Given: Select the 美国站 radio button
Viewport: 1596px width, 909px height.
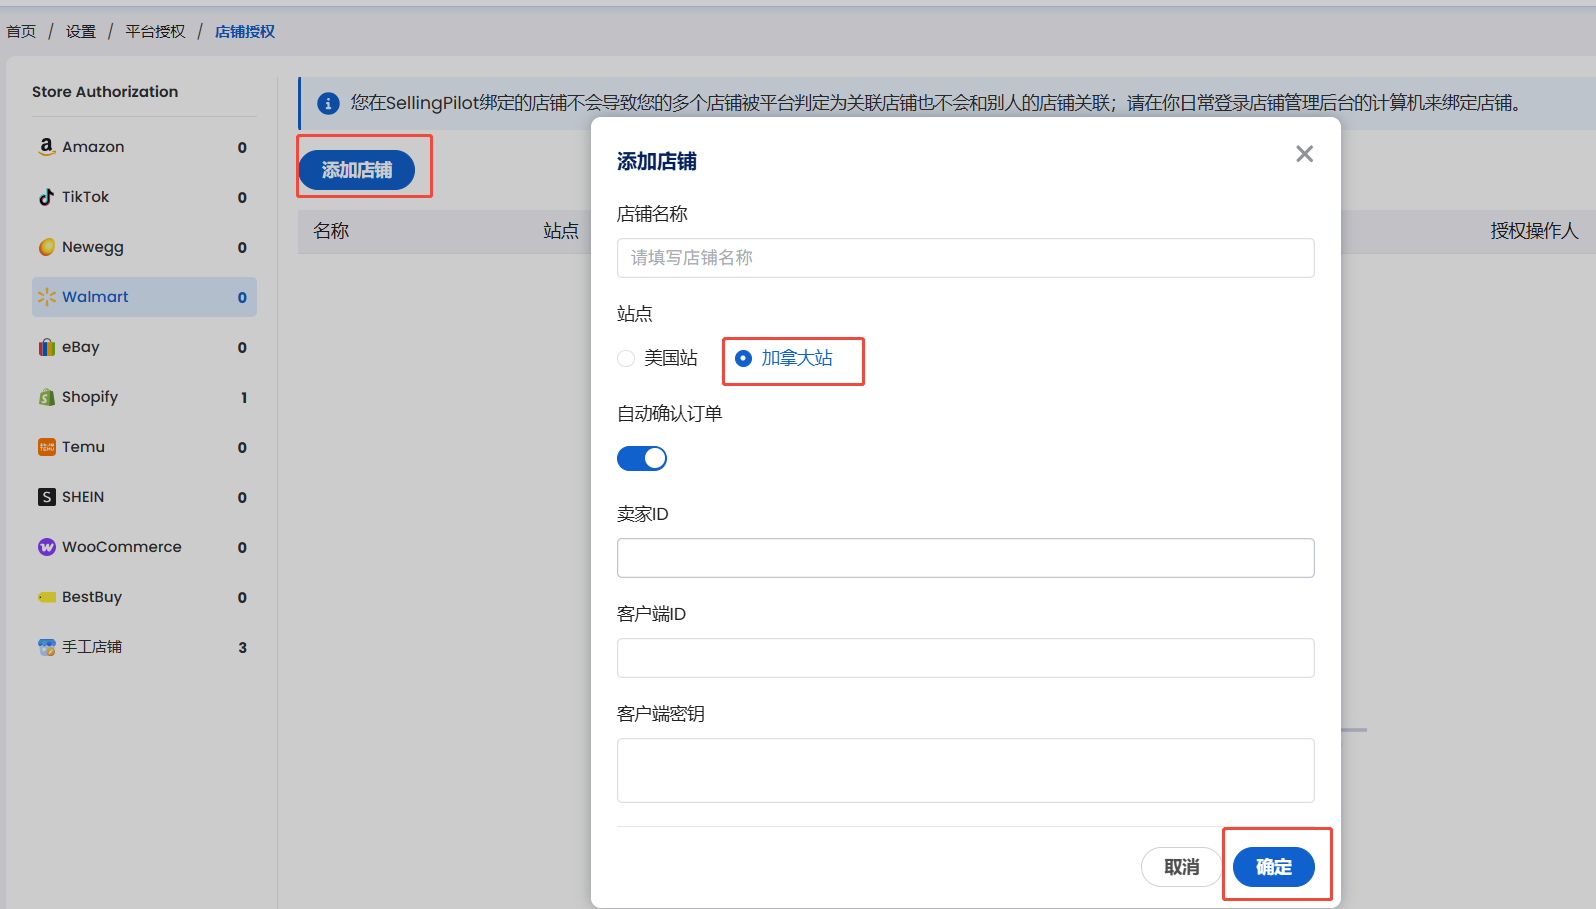Looking at the screenshot, I should point(627,358).
